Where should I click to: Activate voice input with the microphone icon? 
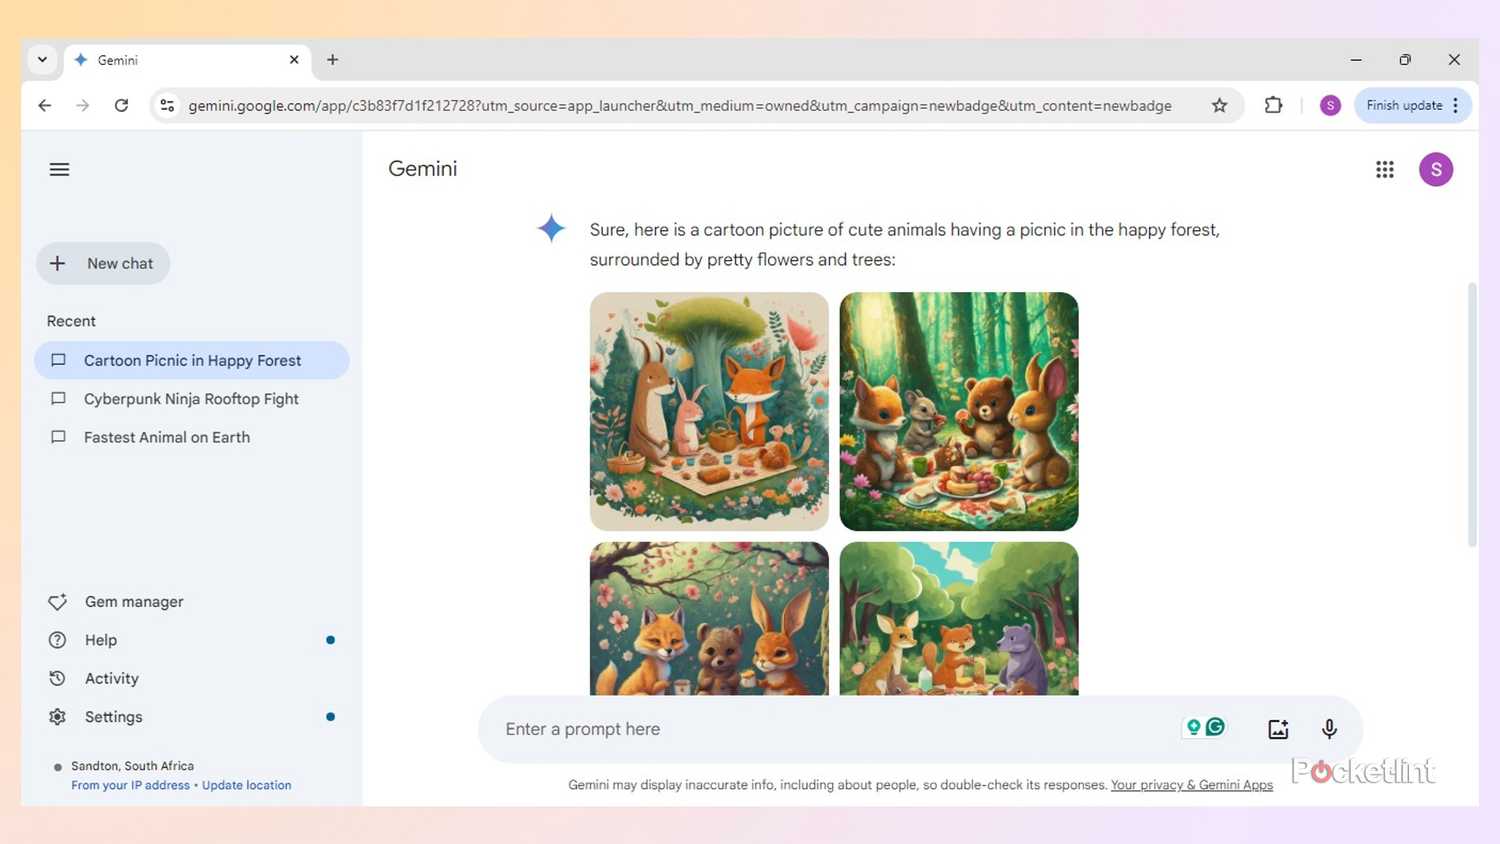1329,728
